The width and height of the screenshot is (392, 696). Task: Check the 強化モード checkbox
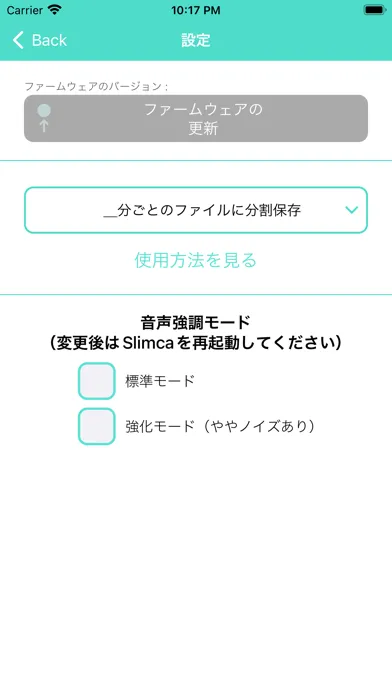coord(97,427)
